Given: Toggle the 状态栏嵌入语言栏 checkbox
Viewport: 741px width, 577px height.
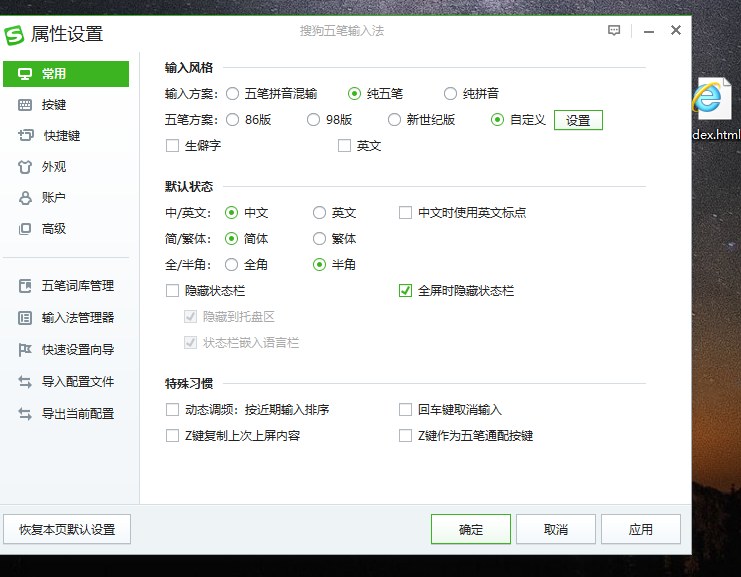Looking at the screenshot, I should pos(190,343).
